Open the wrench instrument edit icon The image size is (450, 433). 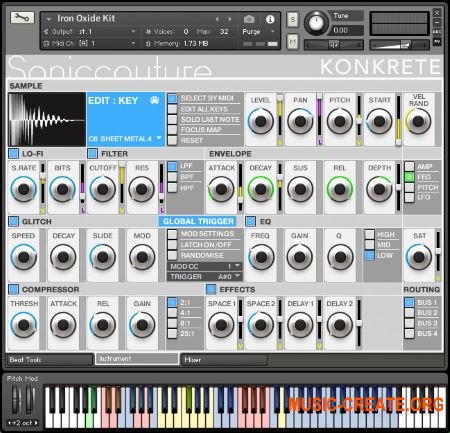click(x=22, y=17)
